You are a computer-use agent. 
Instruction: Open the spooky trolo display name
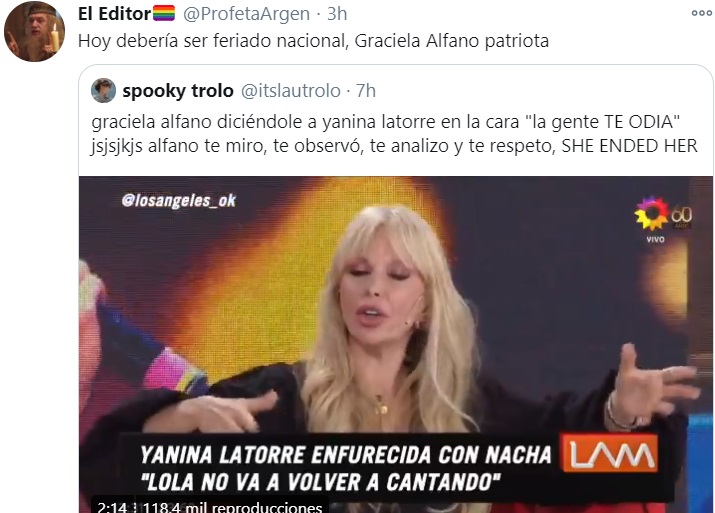click(x=178, y=91)
